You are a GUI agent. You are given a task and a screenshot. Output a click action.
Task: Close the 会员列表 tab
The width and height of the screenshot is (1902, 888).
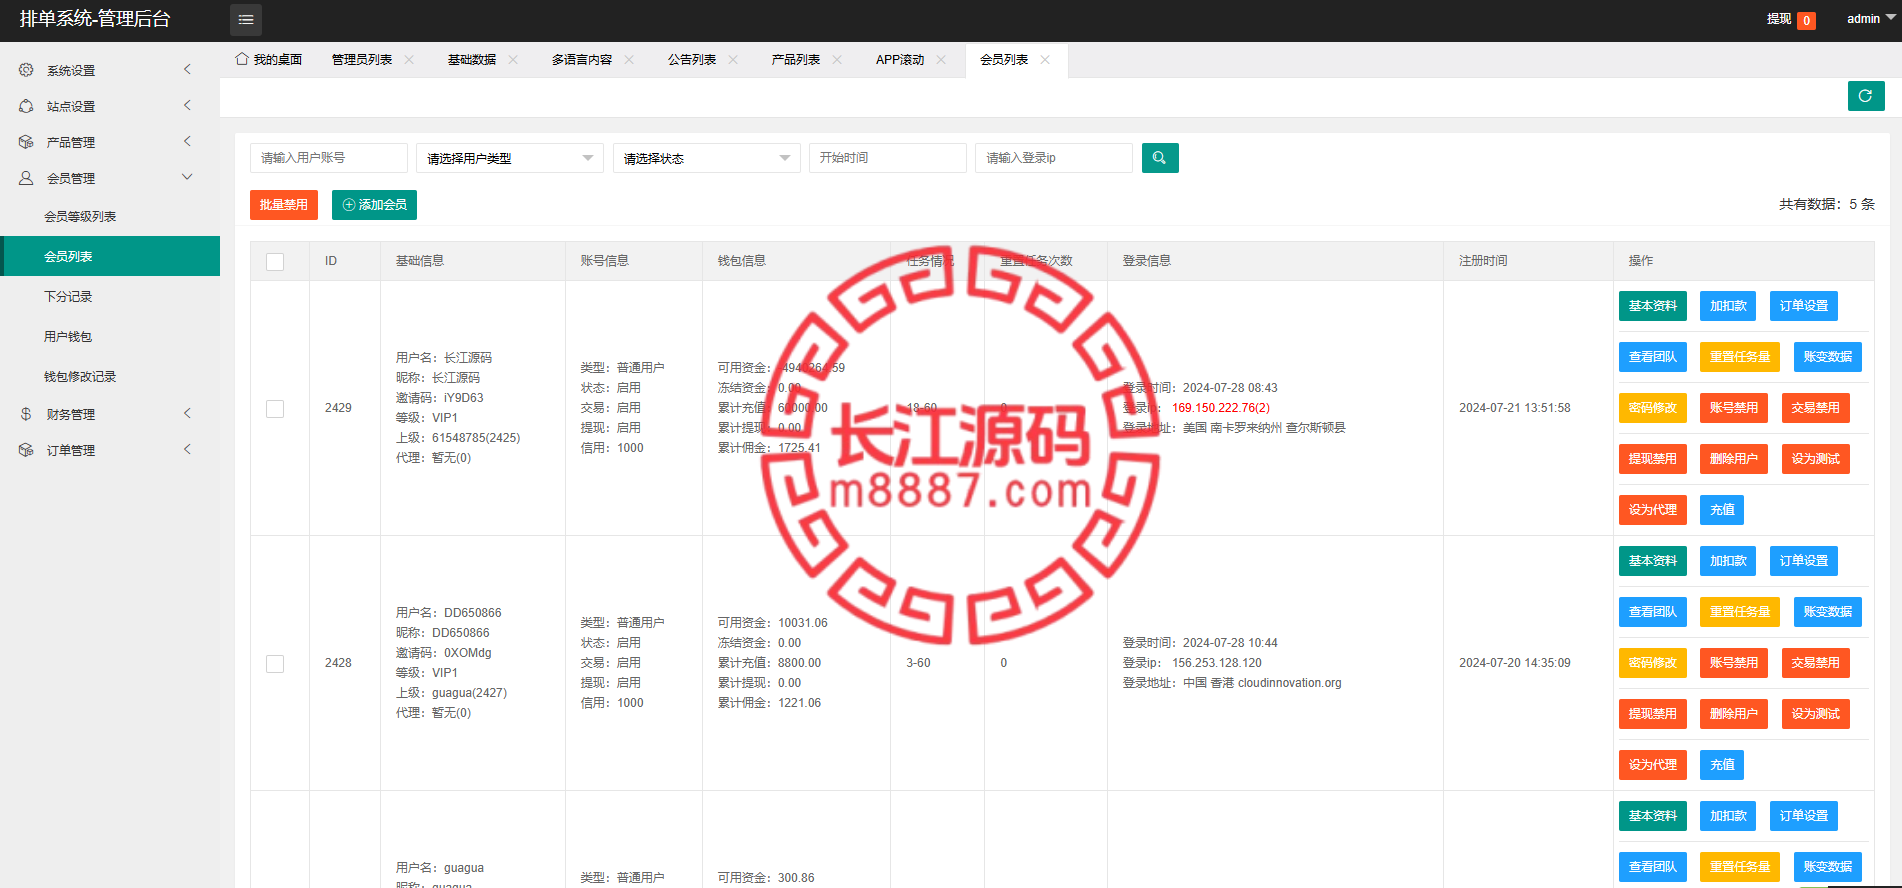(1045, 60)
